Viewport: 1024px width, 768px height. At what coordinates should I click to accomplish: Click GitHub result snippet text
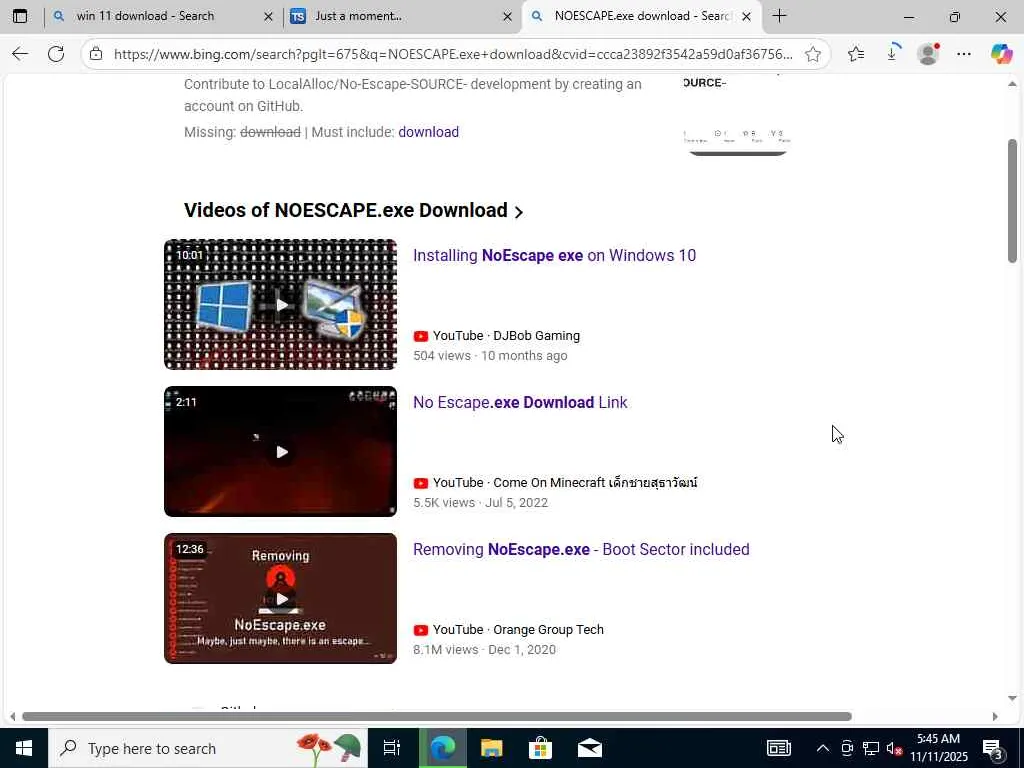point(413,95)
